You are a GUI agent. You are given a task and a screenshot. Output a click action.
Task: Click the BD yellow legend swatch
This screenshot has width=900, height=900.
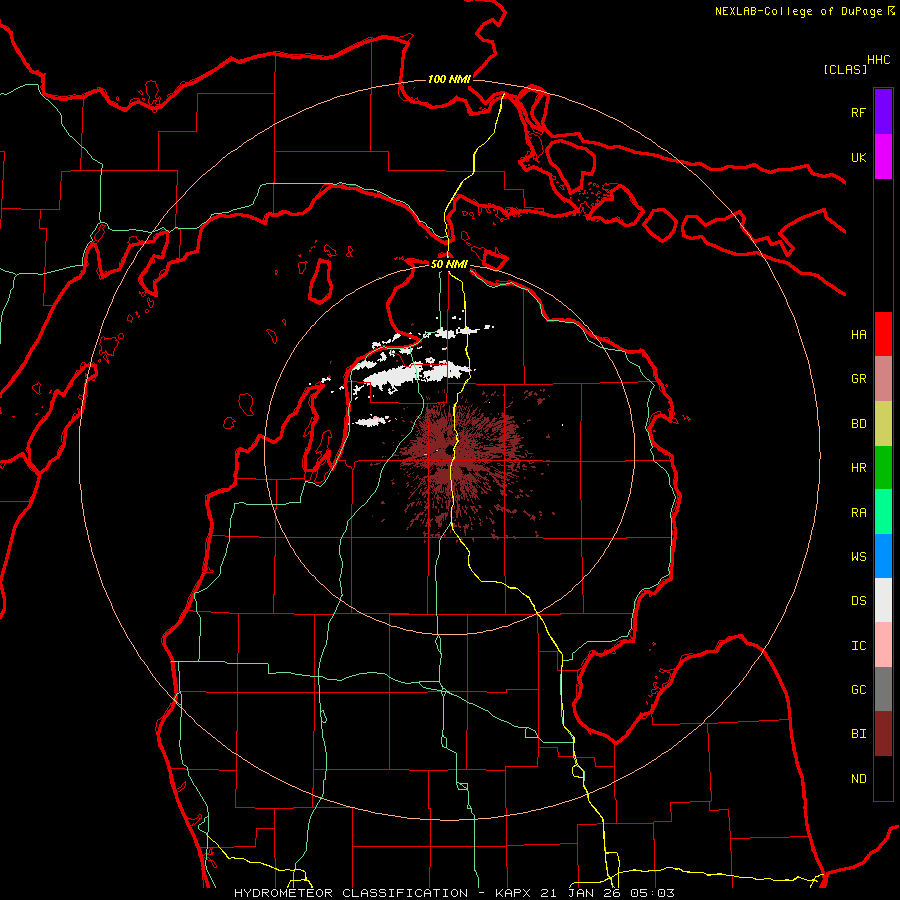[x=883, y=423]
